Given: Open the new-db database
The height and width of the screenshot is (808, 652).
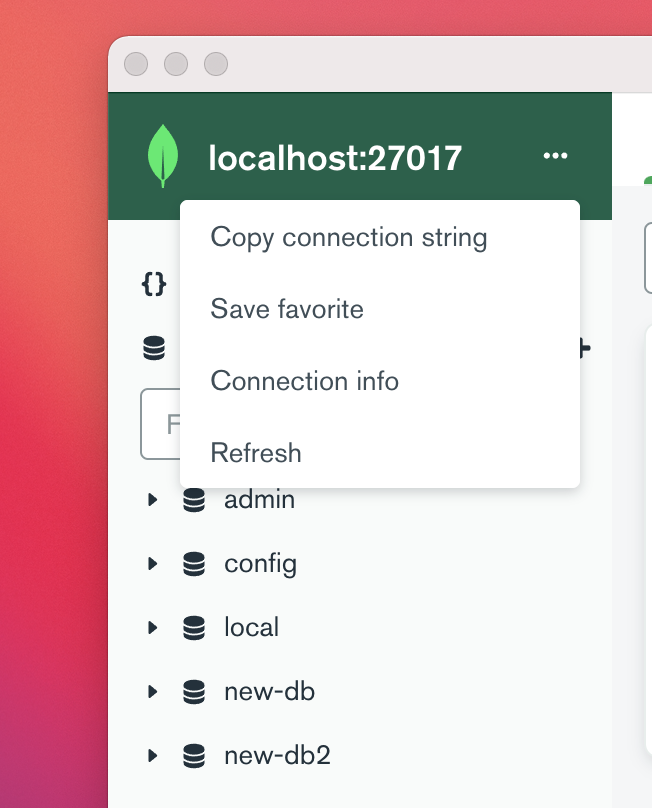Looking at the screenshot, I should tap(269, 692).
